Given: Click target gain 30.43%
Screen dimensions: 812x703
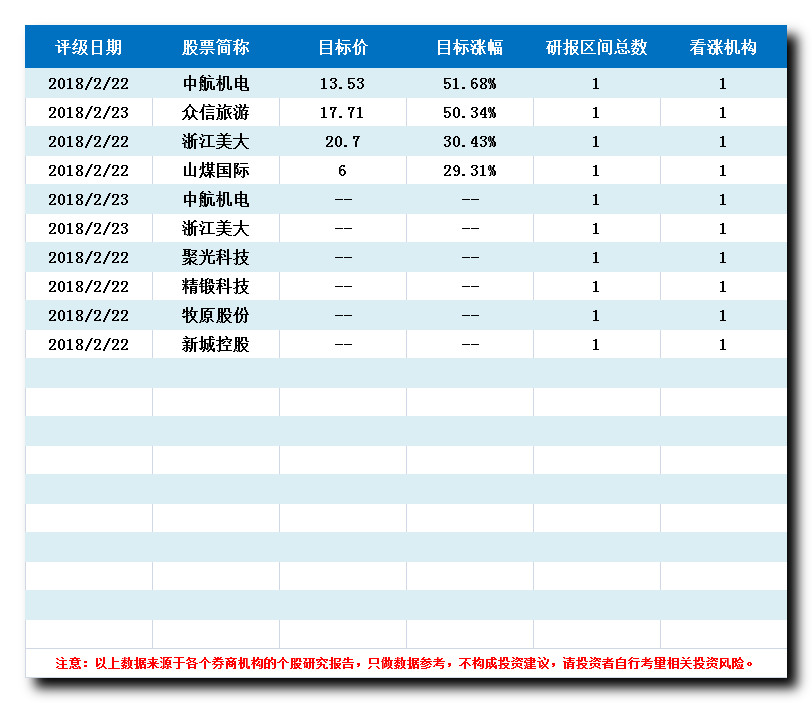Looking at the screenshot, I should tap(470, 142).
